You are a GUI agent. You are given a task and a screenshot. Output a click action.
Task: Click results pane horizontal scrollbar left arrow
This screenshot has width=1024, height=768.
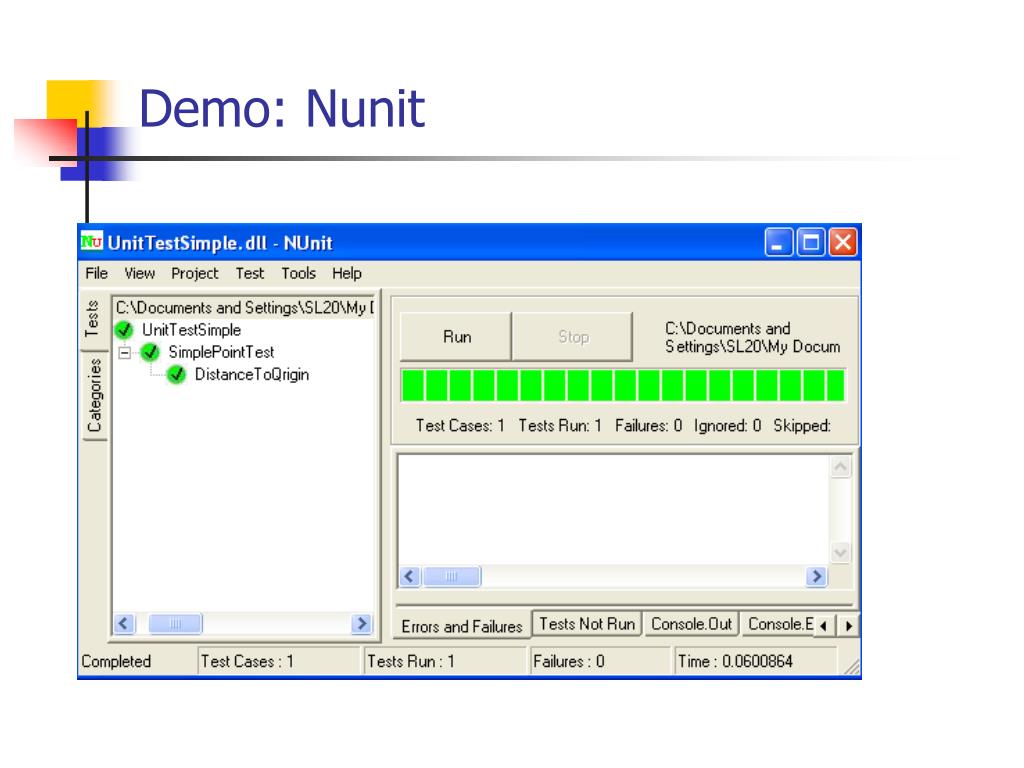(x=410, y=577)
